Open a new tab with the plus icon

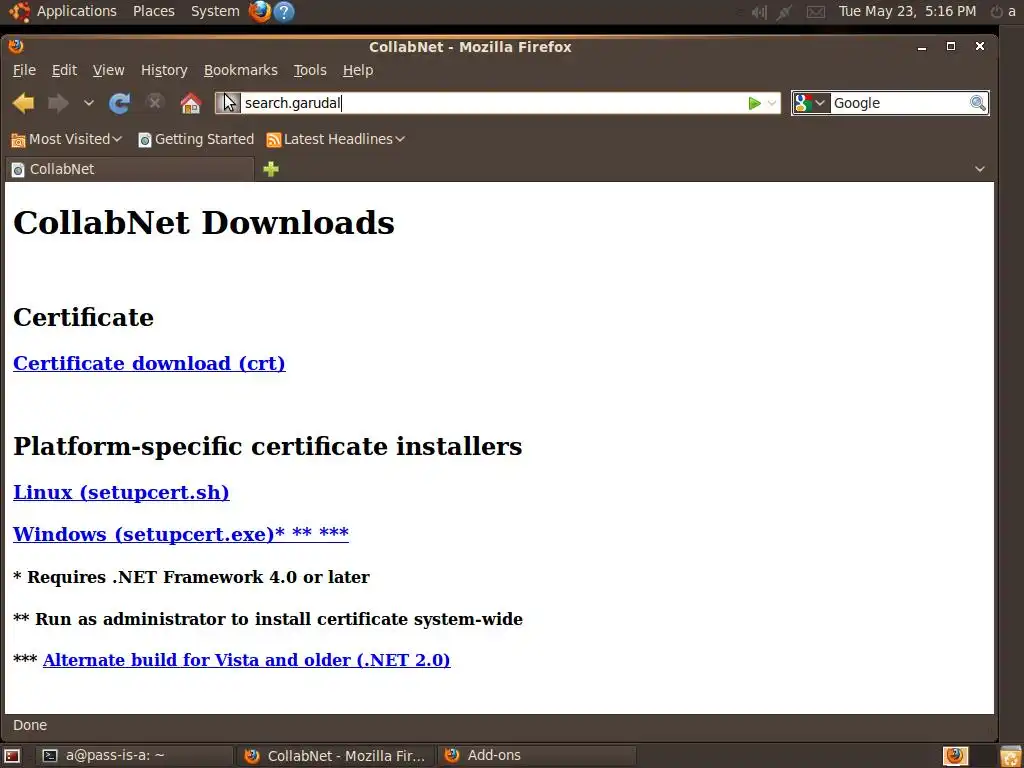(x=271, y=169)
